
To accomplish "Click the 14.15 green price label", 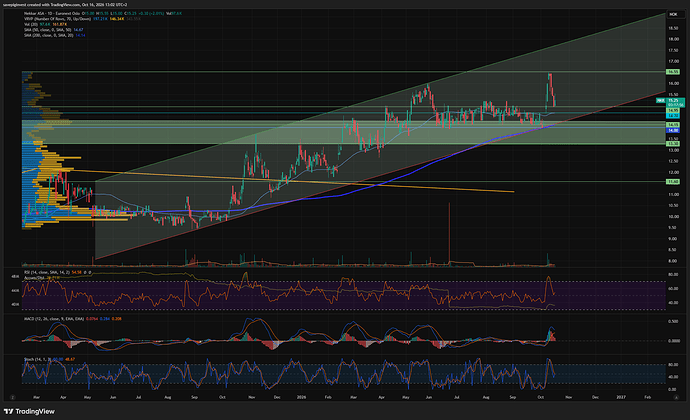I will click(673, 125).
